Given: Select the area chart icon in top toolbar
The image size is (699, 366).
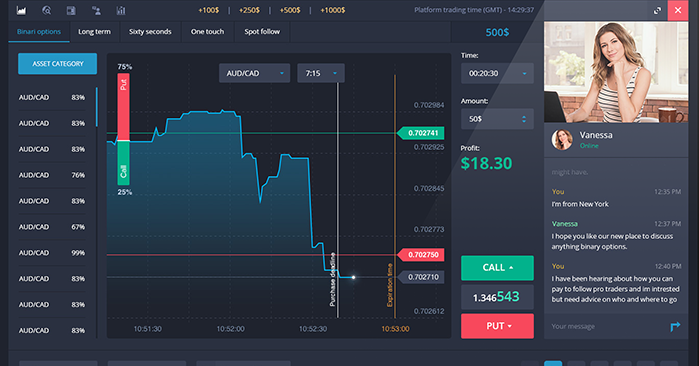Looking at the screenshot, I should click(21, 10).
